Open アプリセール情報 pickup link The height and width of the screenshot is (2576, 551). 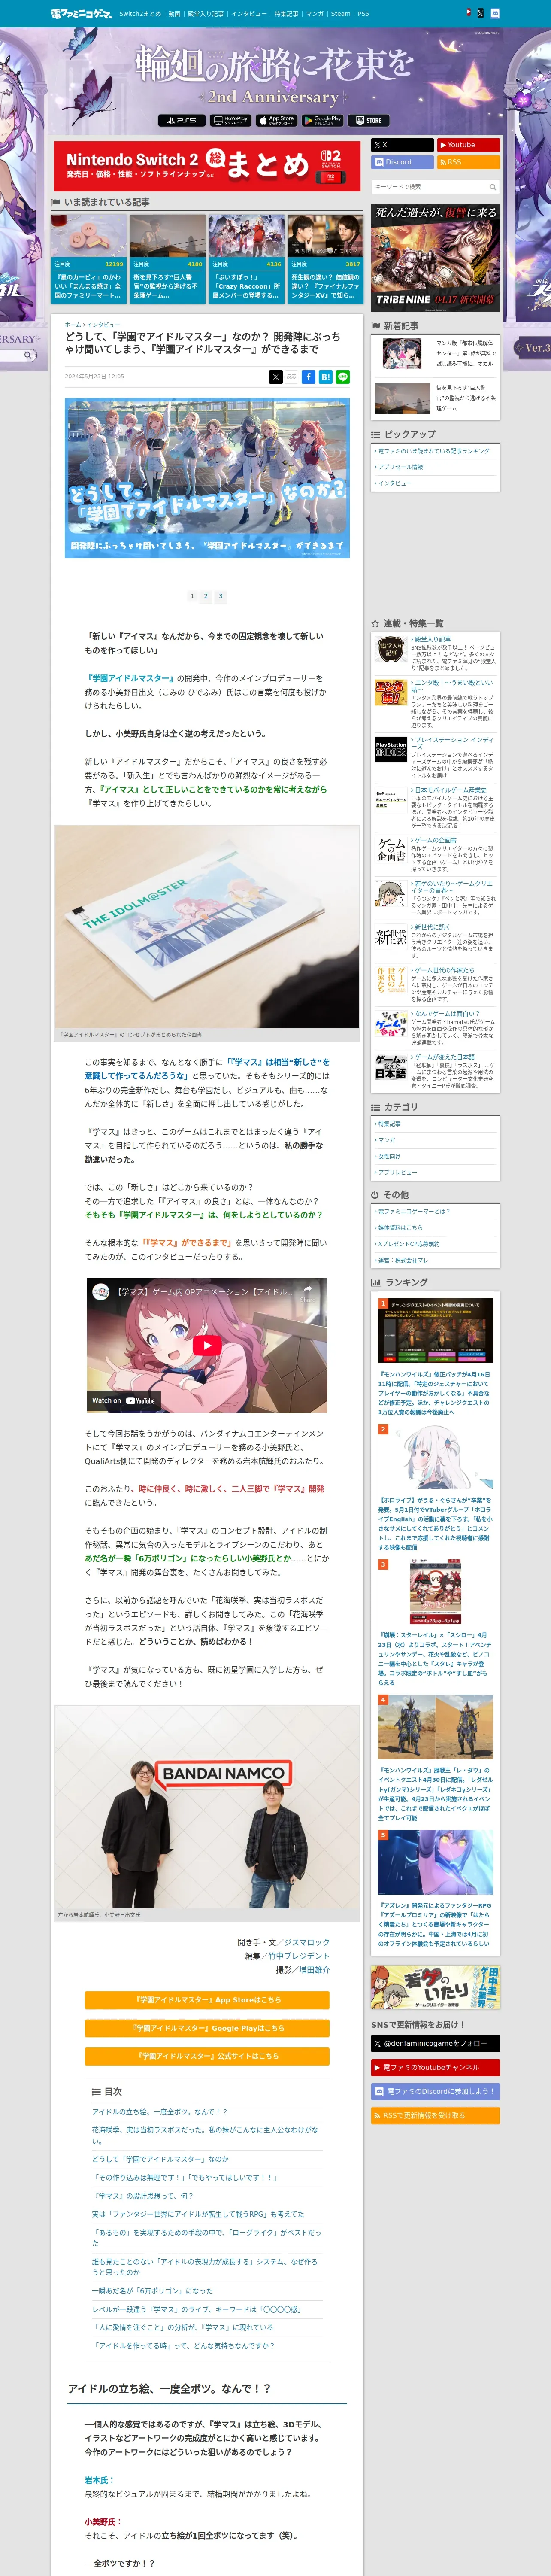pos(401,467)
